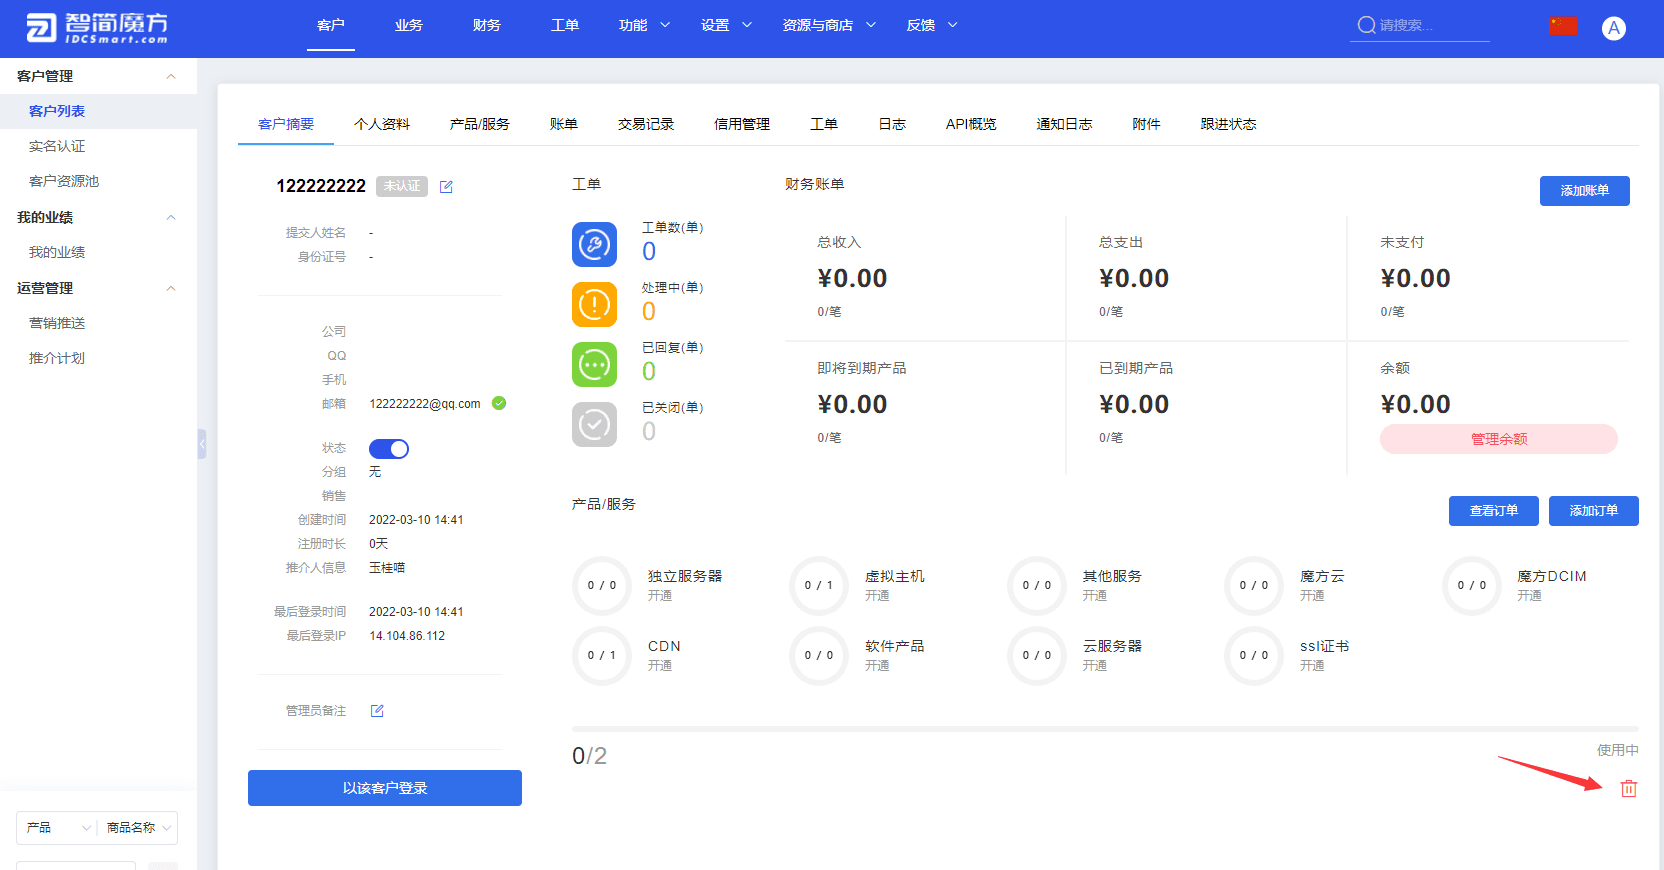This screenshot has height=870, width=1664.
Task: Click the 管理余额 button
Action: click(x=1498, y=439)
